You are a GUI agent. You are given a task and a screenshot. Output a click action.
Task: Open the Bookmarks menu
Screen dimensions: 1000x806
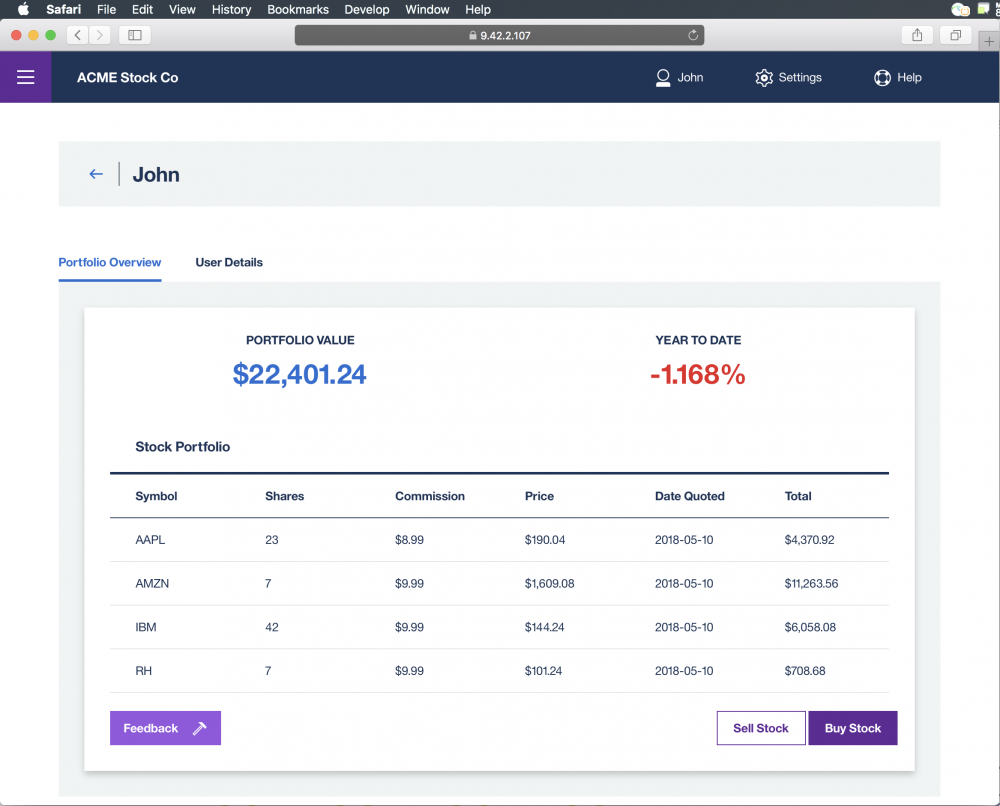297,9
